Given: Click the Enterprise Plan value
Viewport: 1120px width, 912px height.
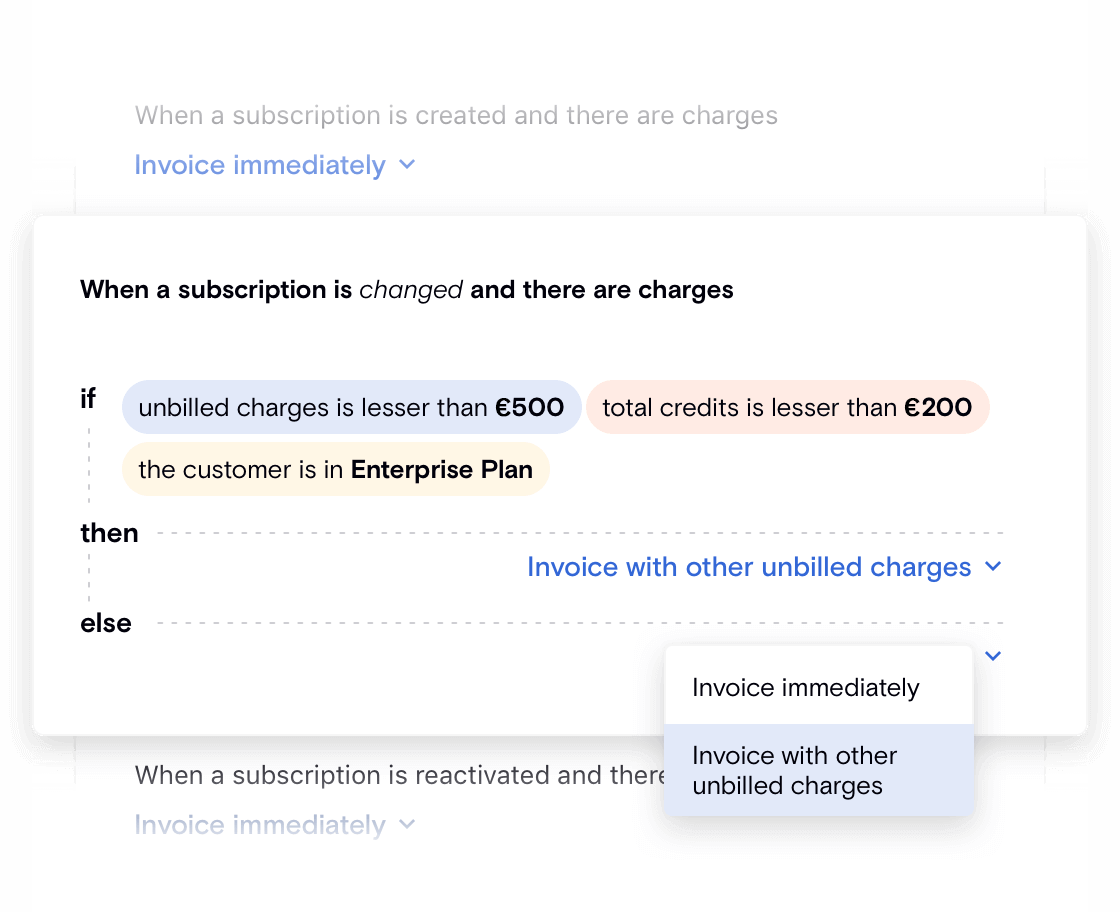Looking at the screenshot, I should 441,470.
